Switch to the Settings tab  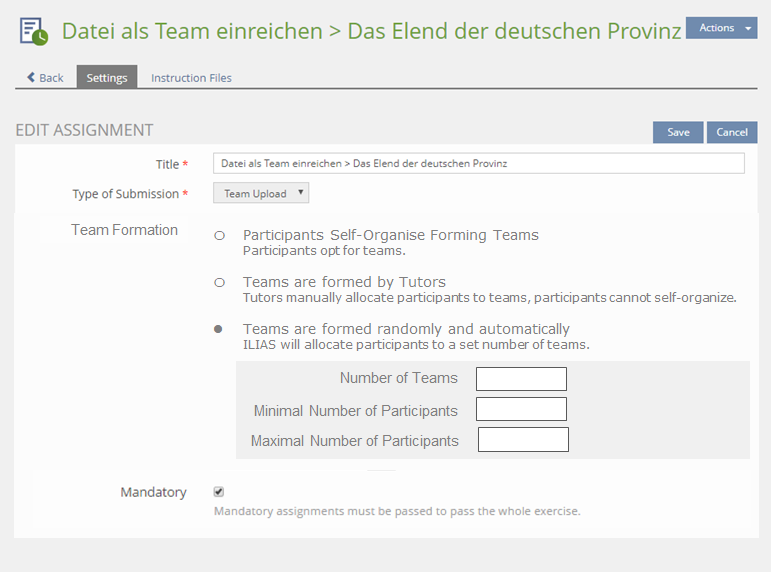pyautogui.click(x=107, y=78)
